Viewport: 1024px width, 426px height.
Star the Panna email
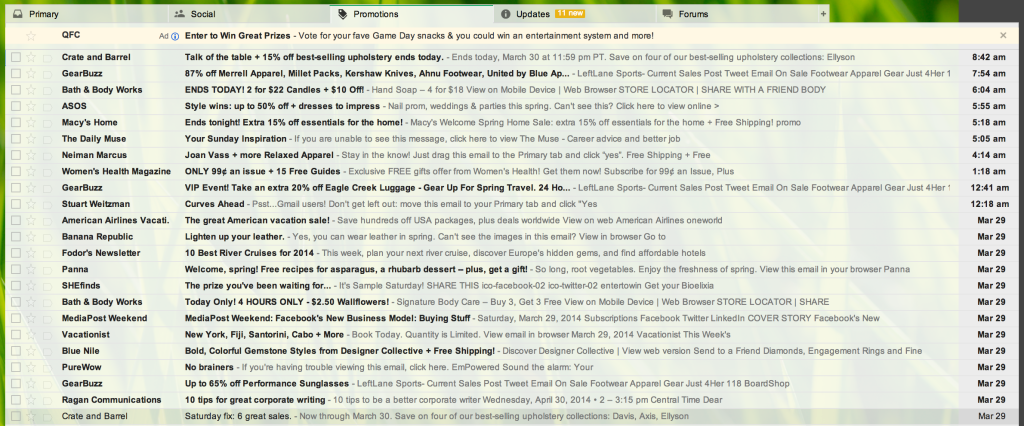click(31, 269)
